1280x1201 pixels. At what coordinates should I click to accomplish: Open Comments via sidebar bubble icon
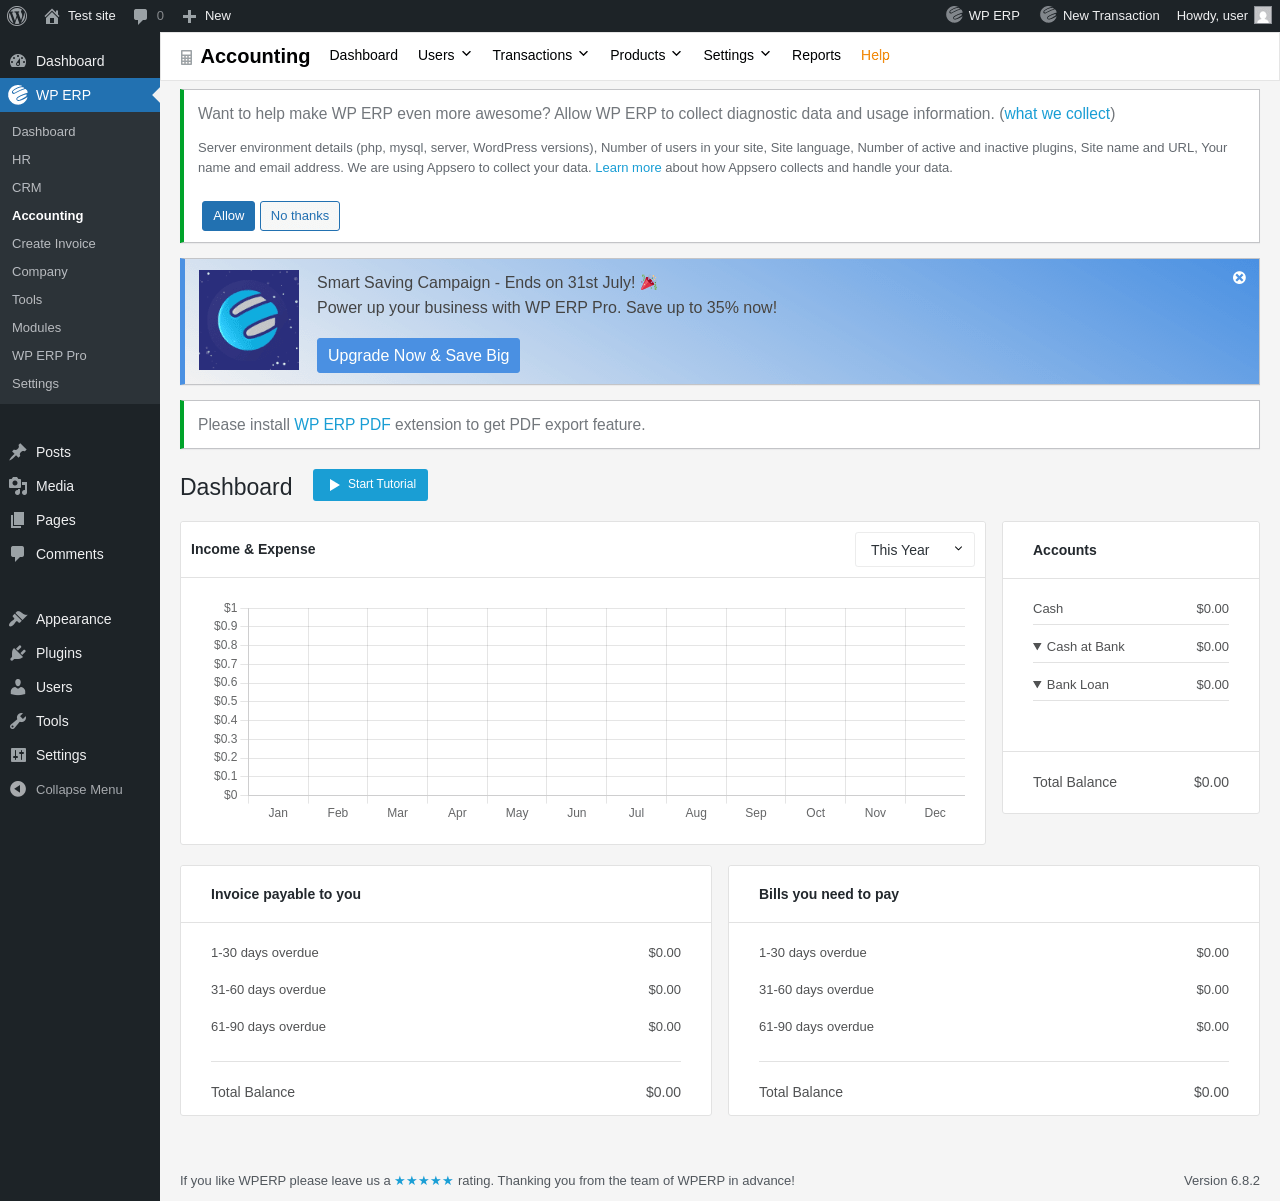click(18, 554)
